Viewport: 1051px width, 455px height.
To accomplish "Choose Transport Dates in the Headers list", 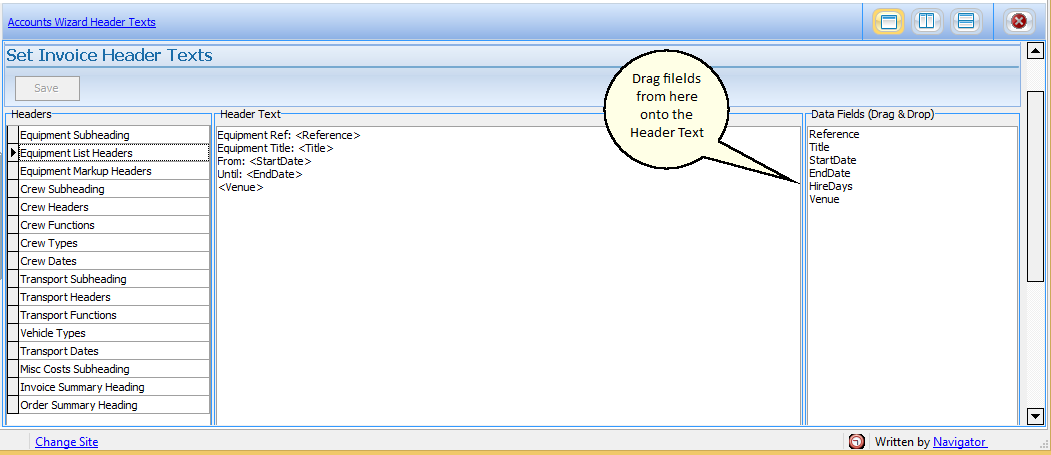I will (60, 351).
